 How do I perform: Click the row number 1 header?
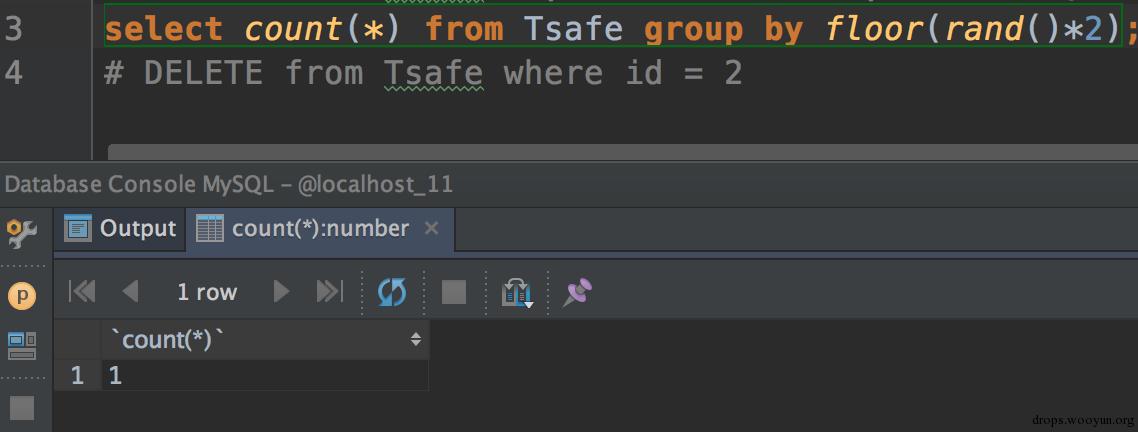[78, 375]
